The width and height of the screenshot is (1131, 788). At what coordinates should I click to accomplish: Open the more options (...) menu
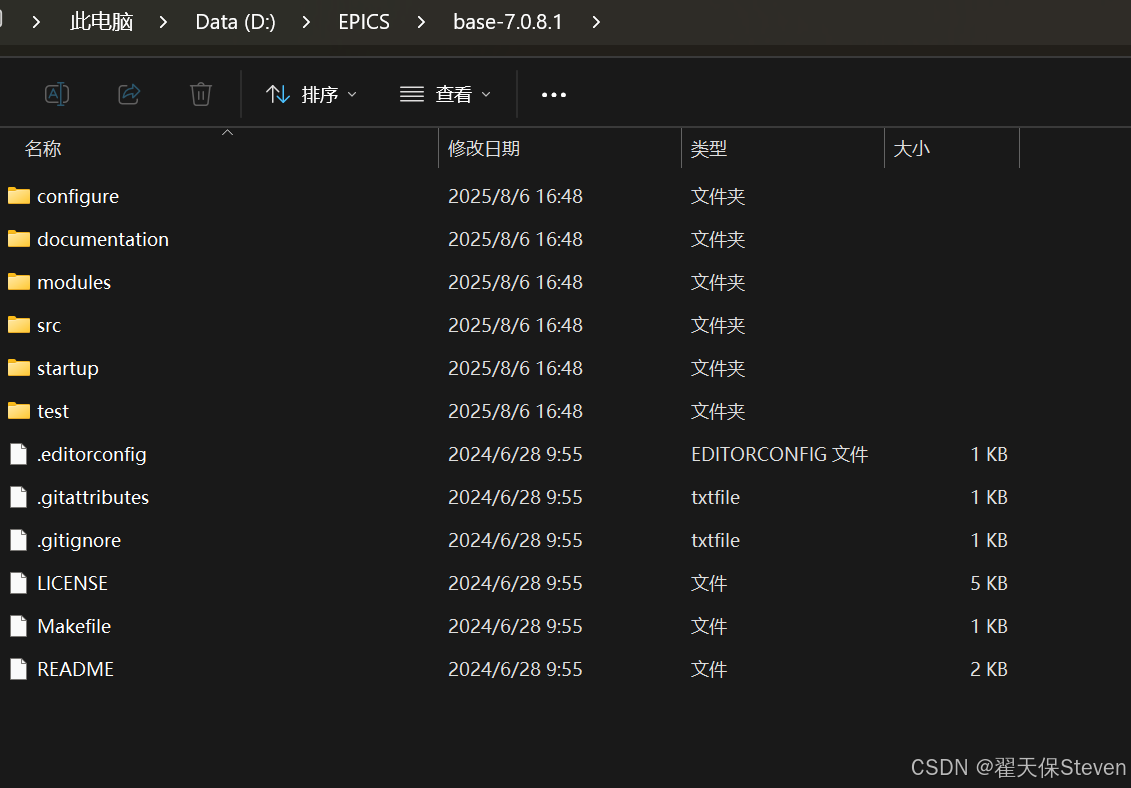[554, 94]
